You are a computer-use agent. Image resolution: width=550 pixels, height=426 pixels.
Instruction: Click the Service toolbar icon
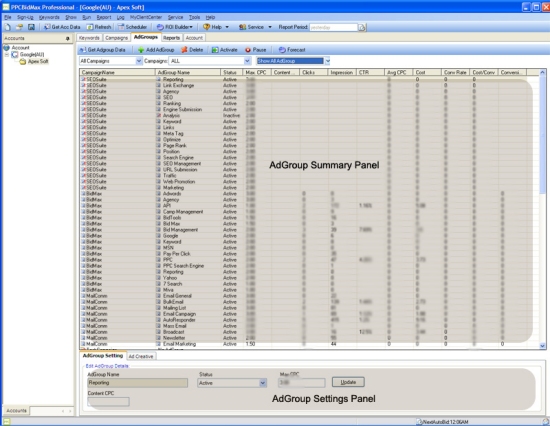tap(251, 27)
